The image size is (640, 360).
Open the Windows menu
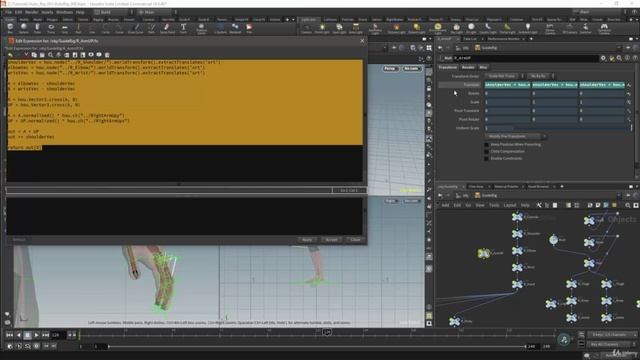64,12
